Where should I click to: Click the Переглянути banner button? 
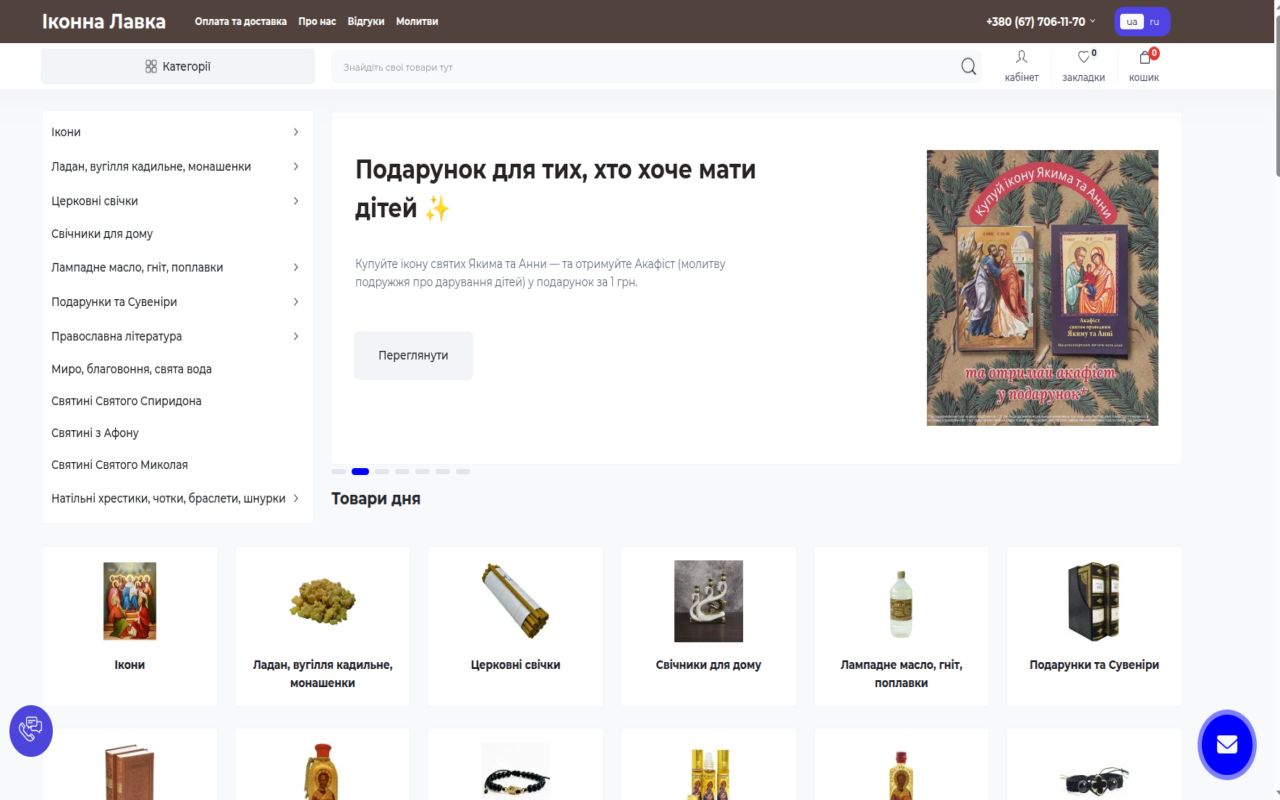tap(413, 355)
